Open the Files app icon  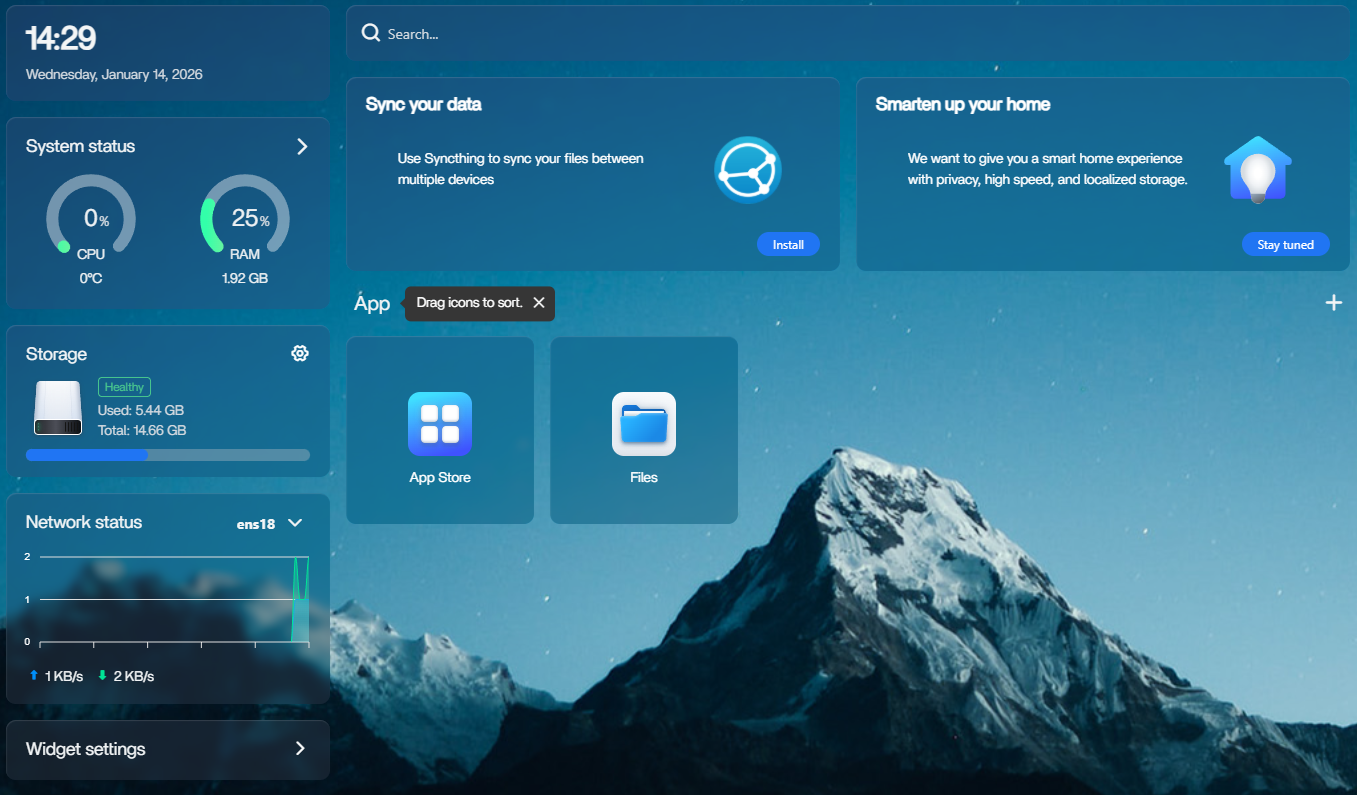click(644, 424)
